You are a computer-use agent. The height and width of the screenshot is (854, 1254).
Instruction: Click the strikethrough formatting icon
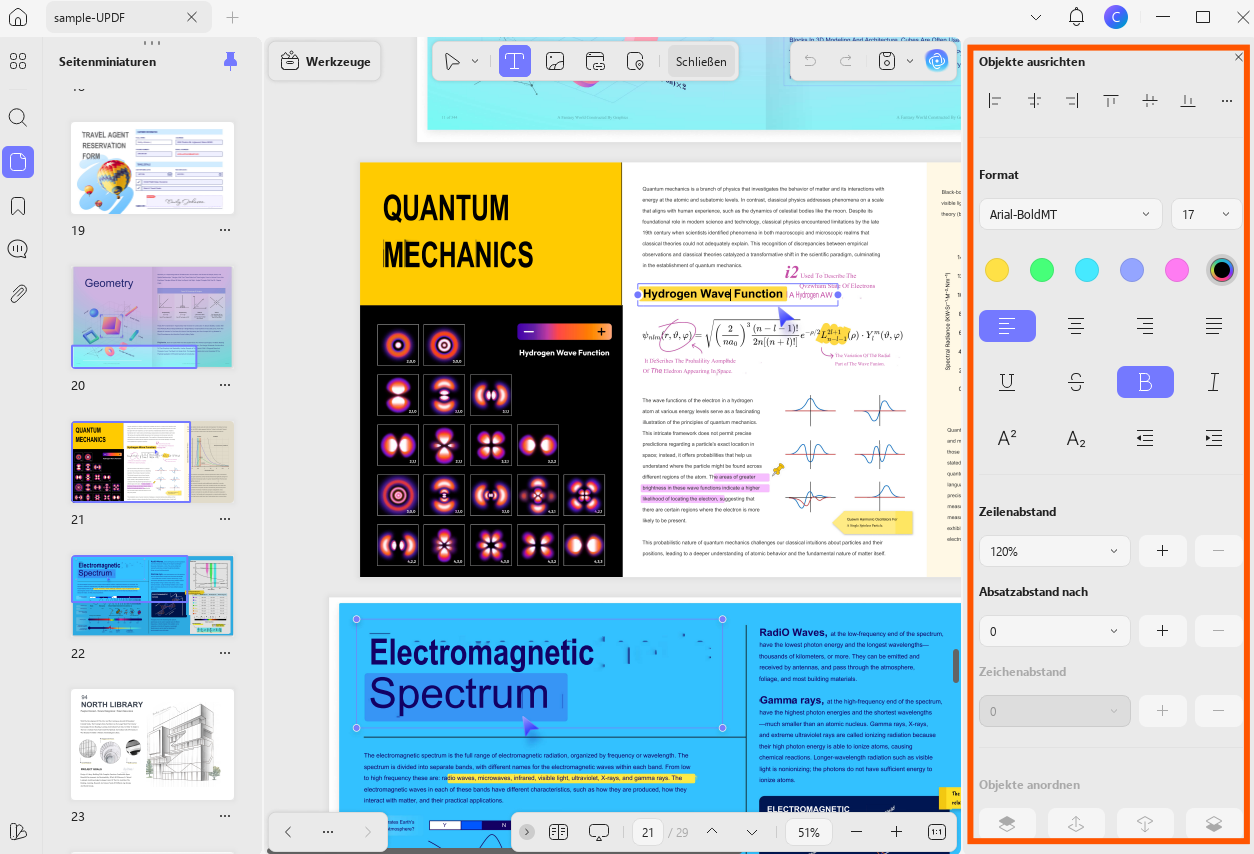pyautogui.click(x=1076, y=382)
